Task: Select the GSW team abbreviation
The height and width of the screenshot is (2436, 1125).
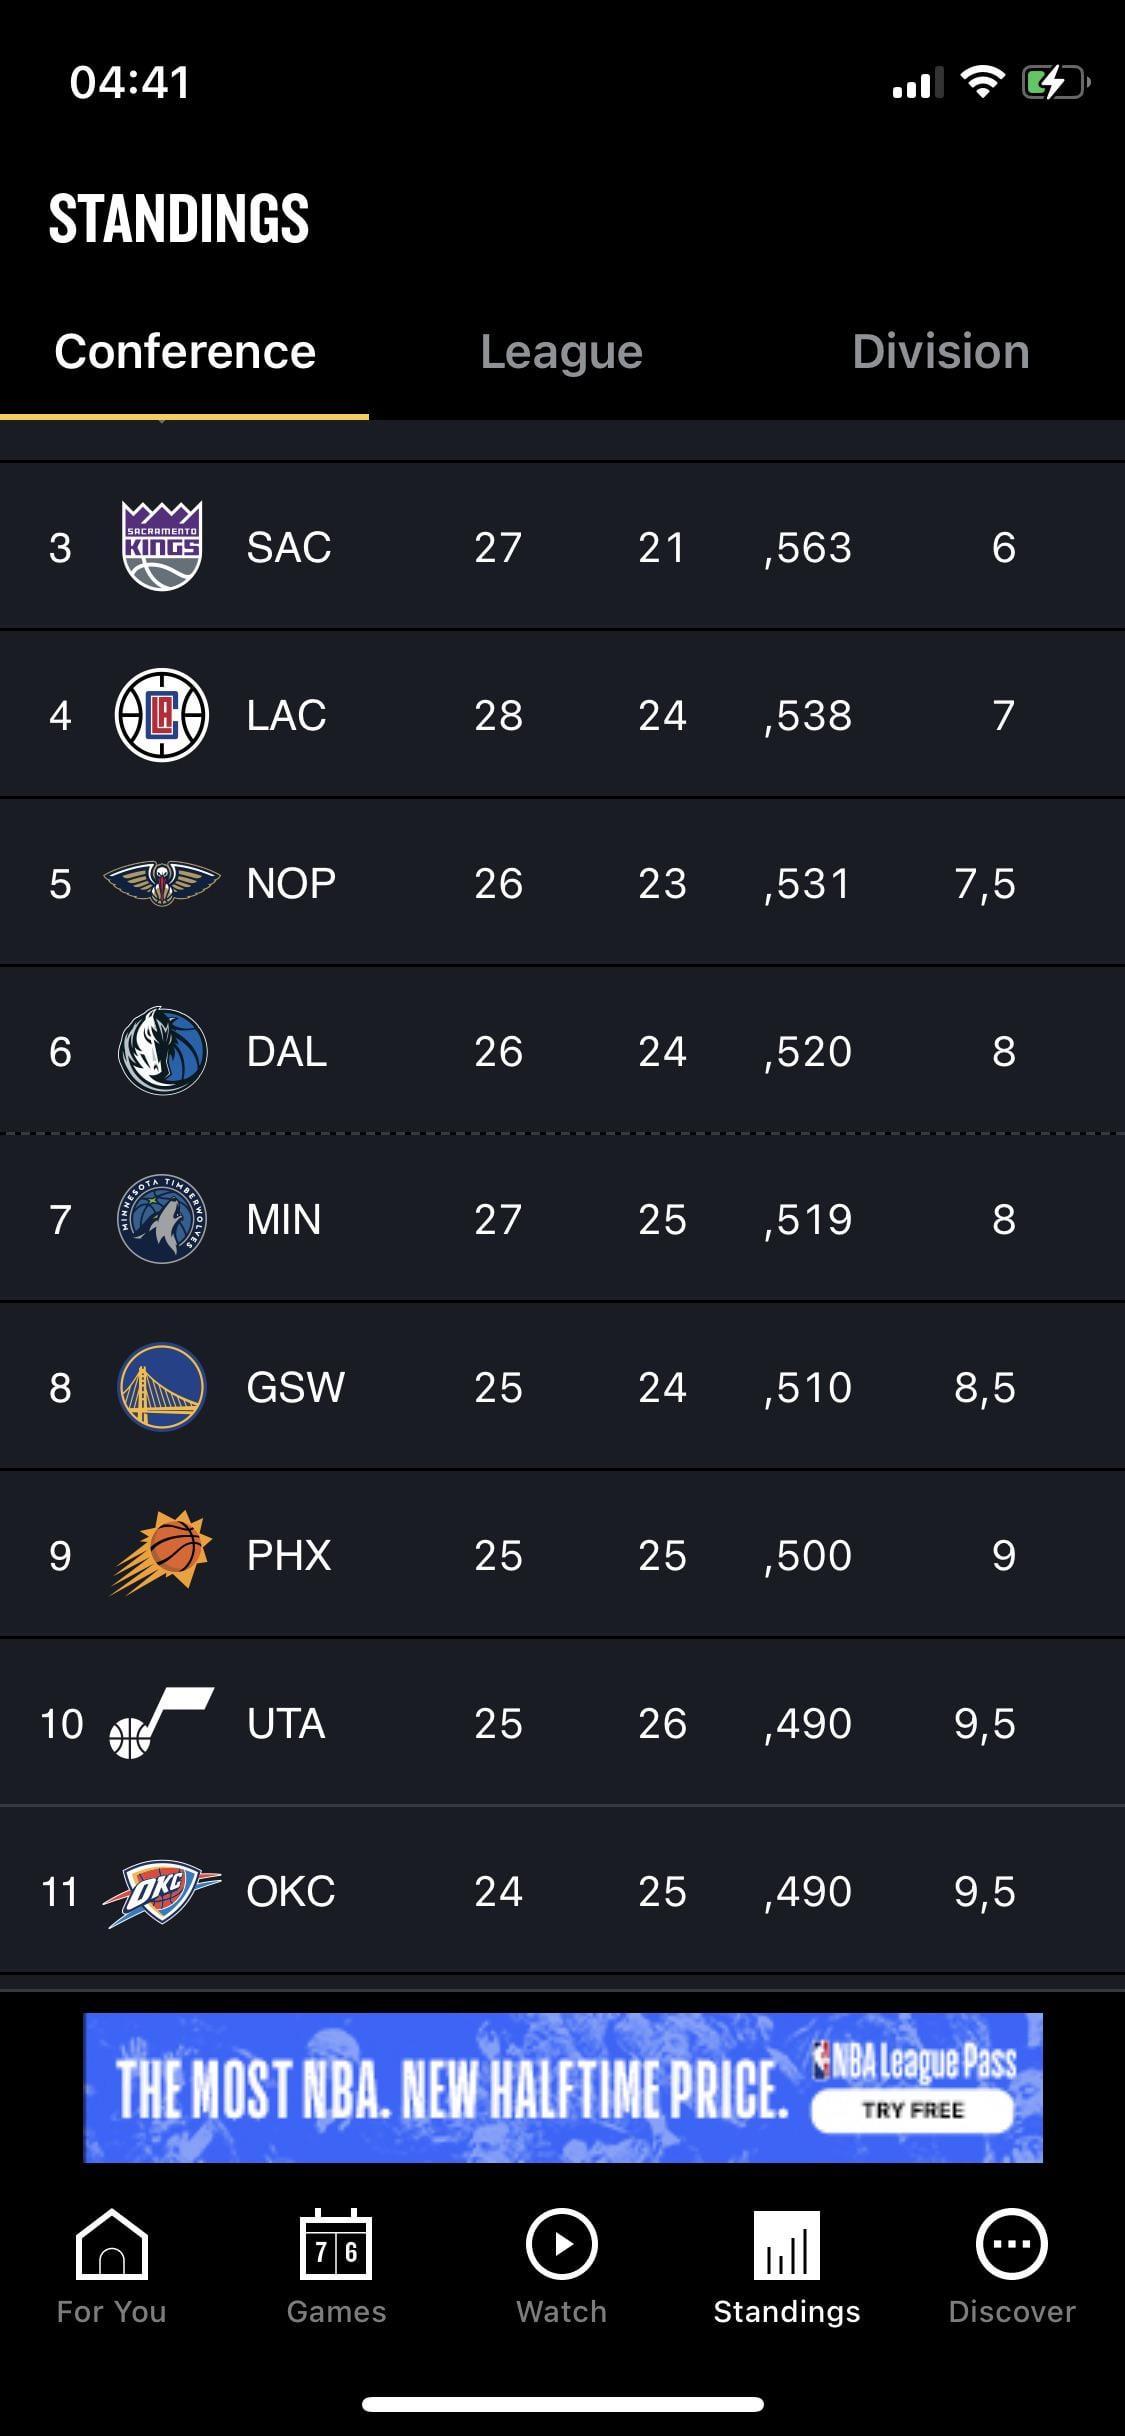Action: (x=295, y=1387)
